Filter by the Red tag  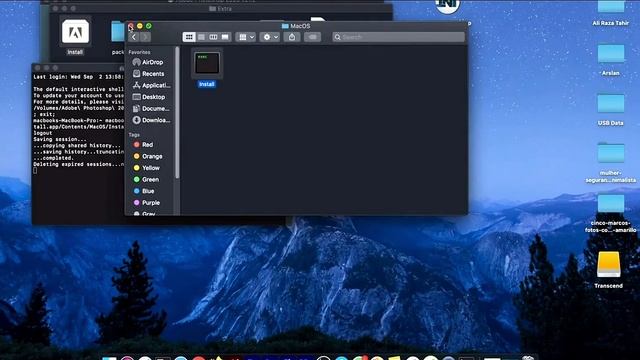coord(143,144)
